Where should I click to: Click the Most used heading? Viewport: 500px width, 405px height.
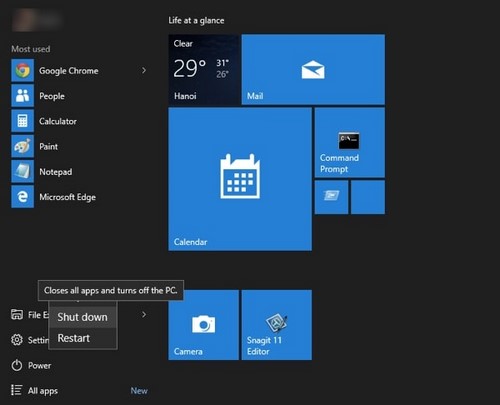click(31, 49)
